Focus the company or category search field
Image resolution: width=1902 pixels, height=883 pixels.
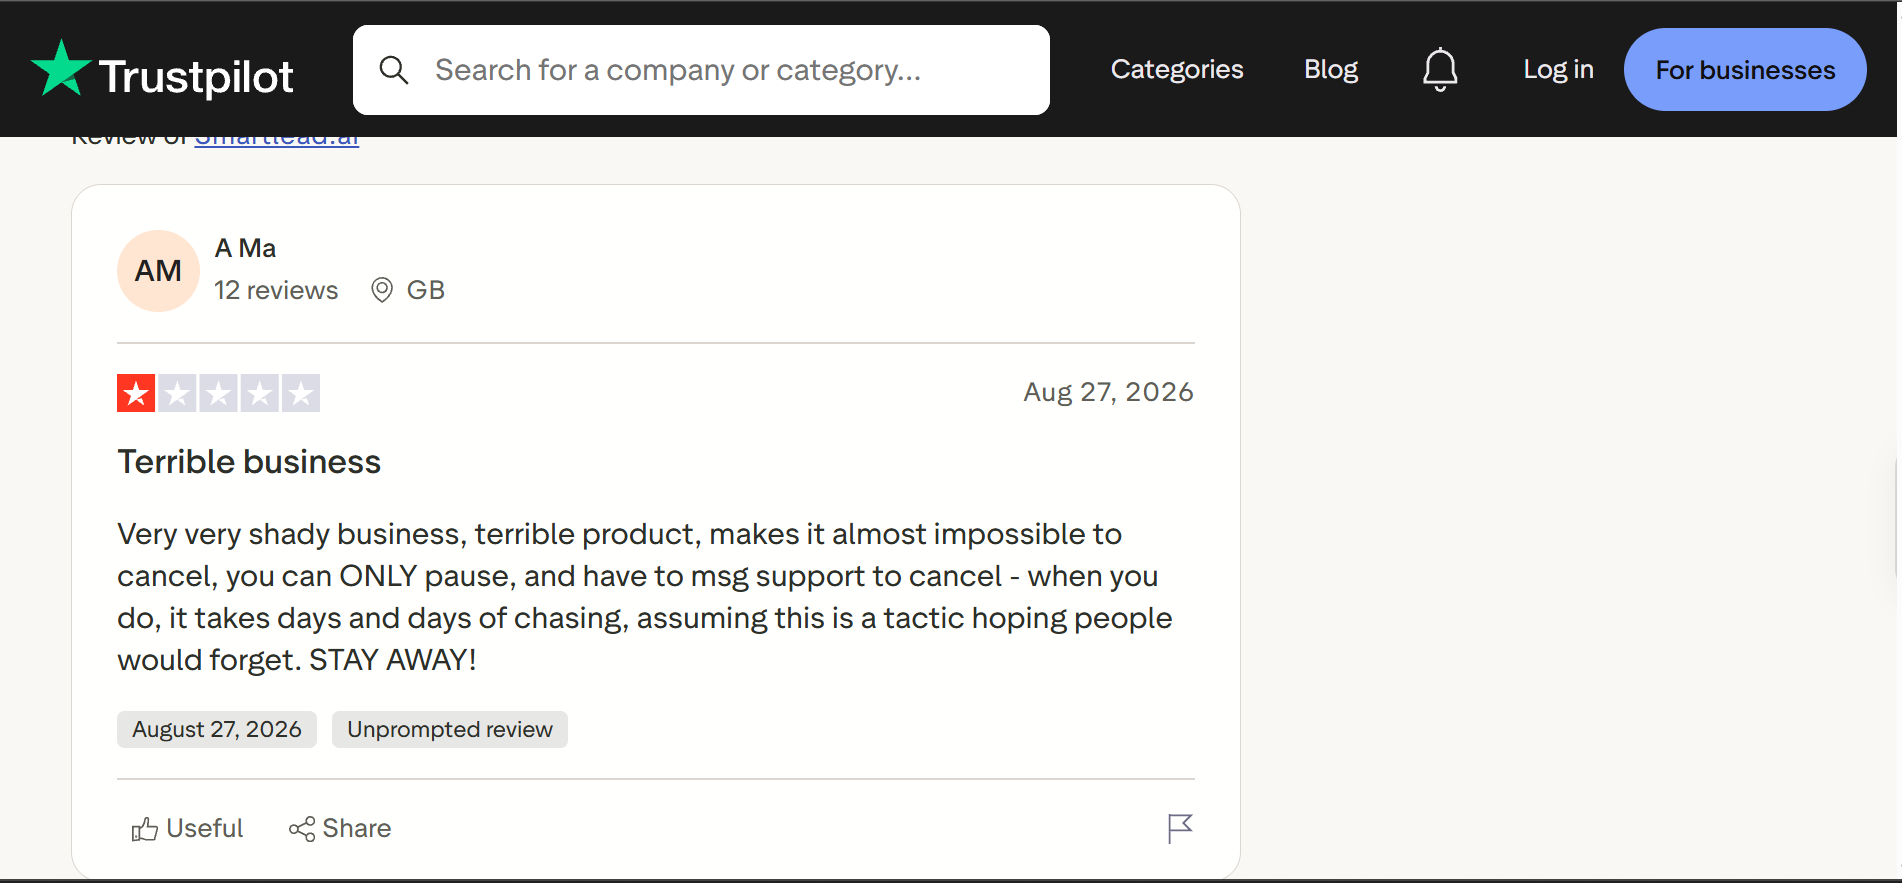[x=701, y=70]
